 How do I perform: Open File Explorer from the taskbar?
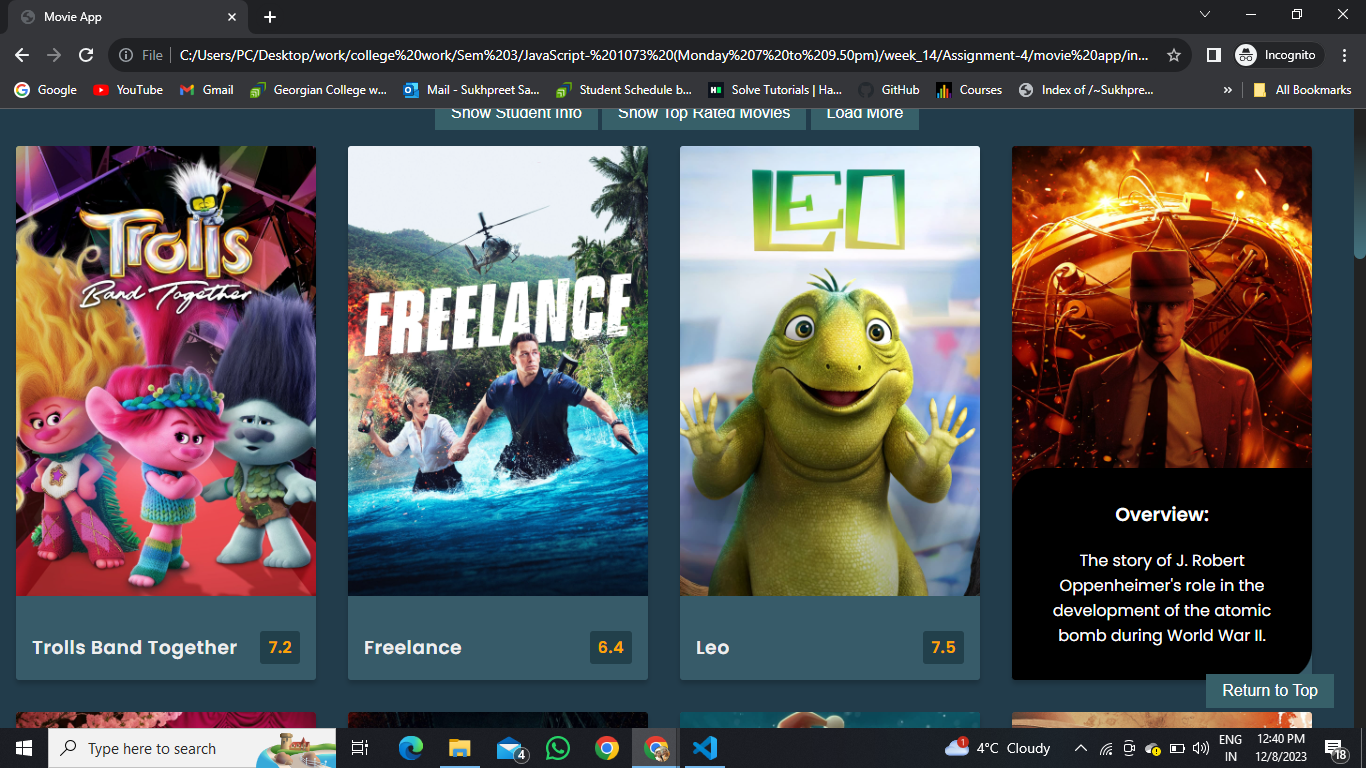(459, 748)
